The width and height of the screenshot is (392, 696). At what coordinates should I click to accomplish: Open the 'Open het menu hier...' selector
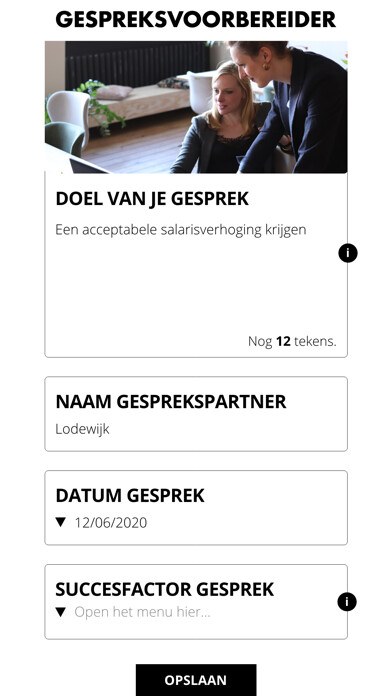pyautogui.click(x=142, y=612)
